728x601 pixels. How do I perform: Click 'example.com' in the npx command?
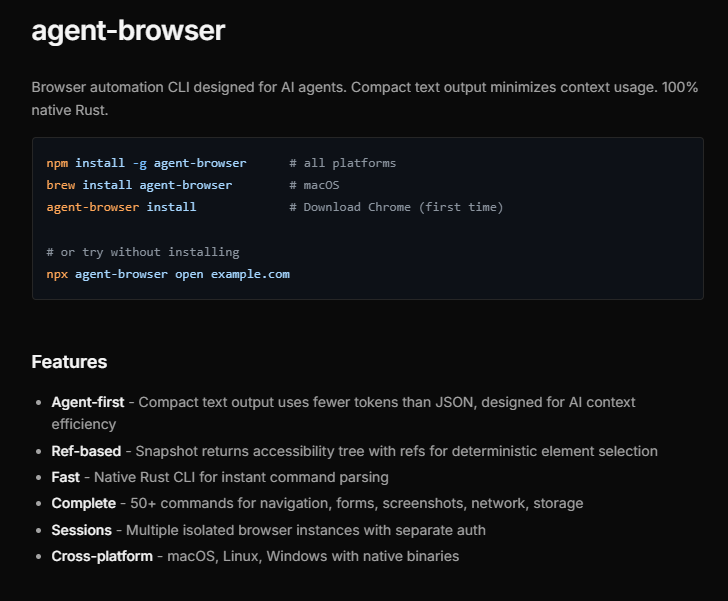[x=250, y=273]
